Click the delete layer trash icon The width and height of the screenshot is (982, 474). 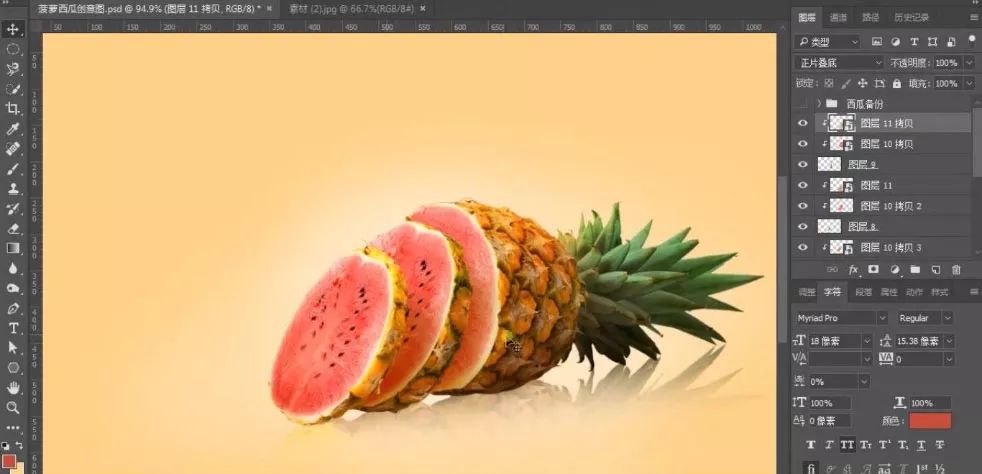[x=956, y=270]
